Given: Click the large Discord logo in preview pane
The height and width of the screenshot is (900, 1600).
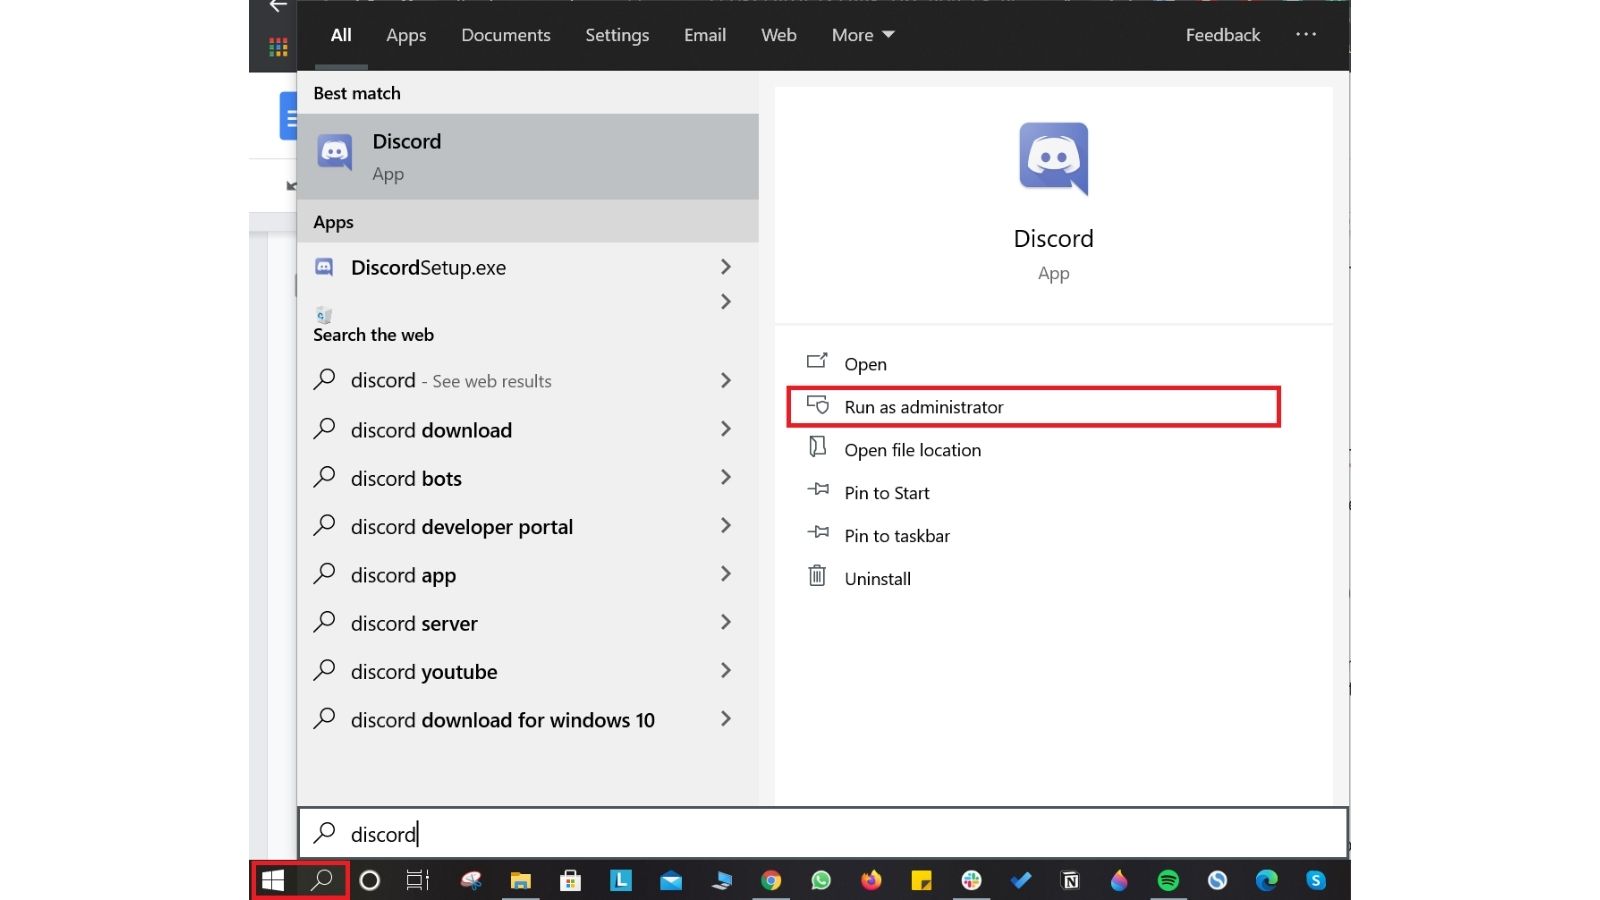Looking at the screenshot, I should (1053, 158).
